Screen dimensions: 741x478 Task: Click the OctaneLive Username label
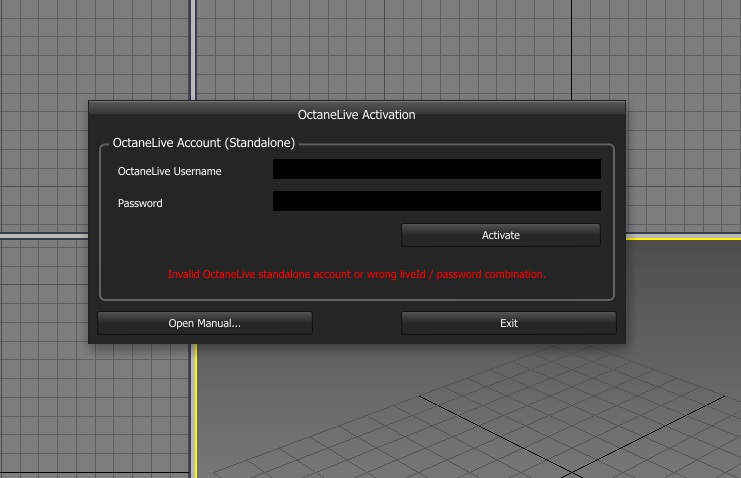click(170, 171)
